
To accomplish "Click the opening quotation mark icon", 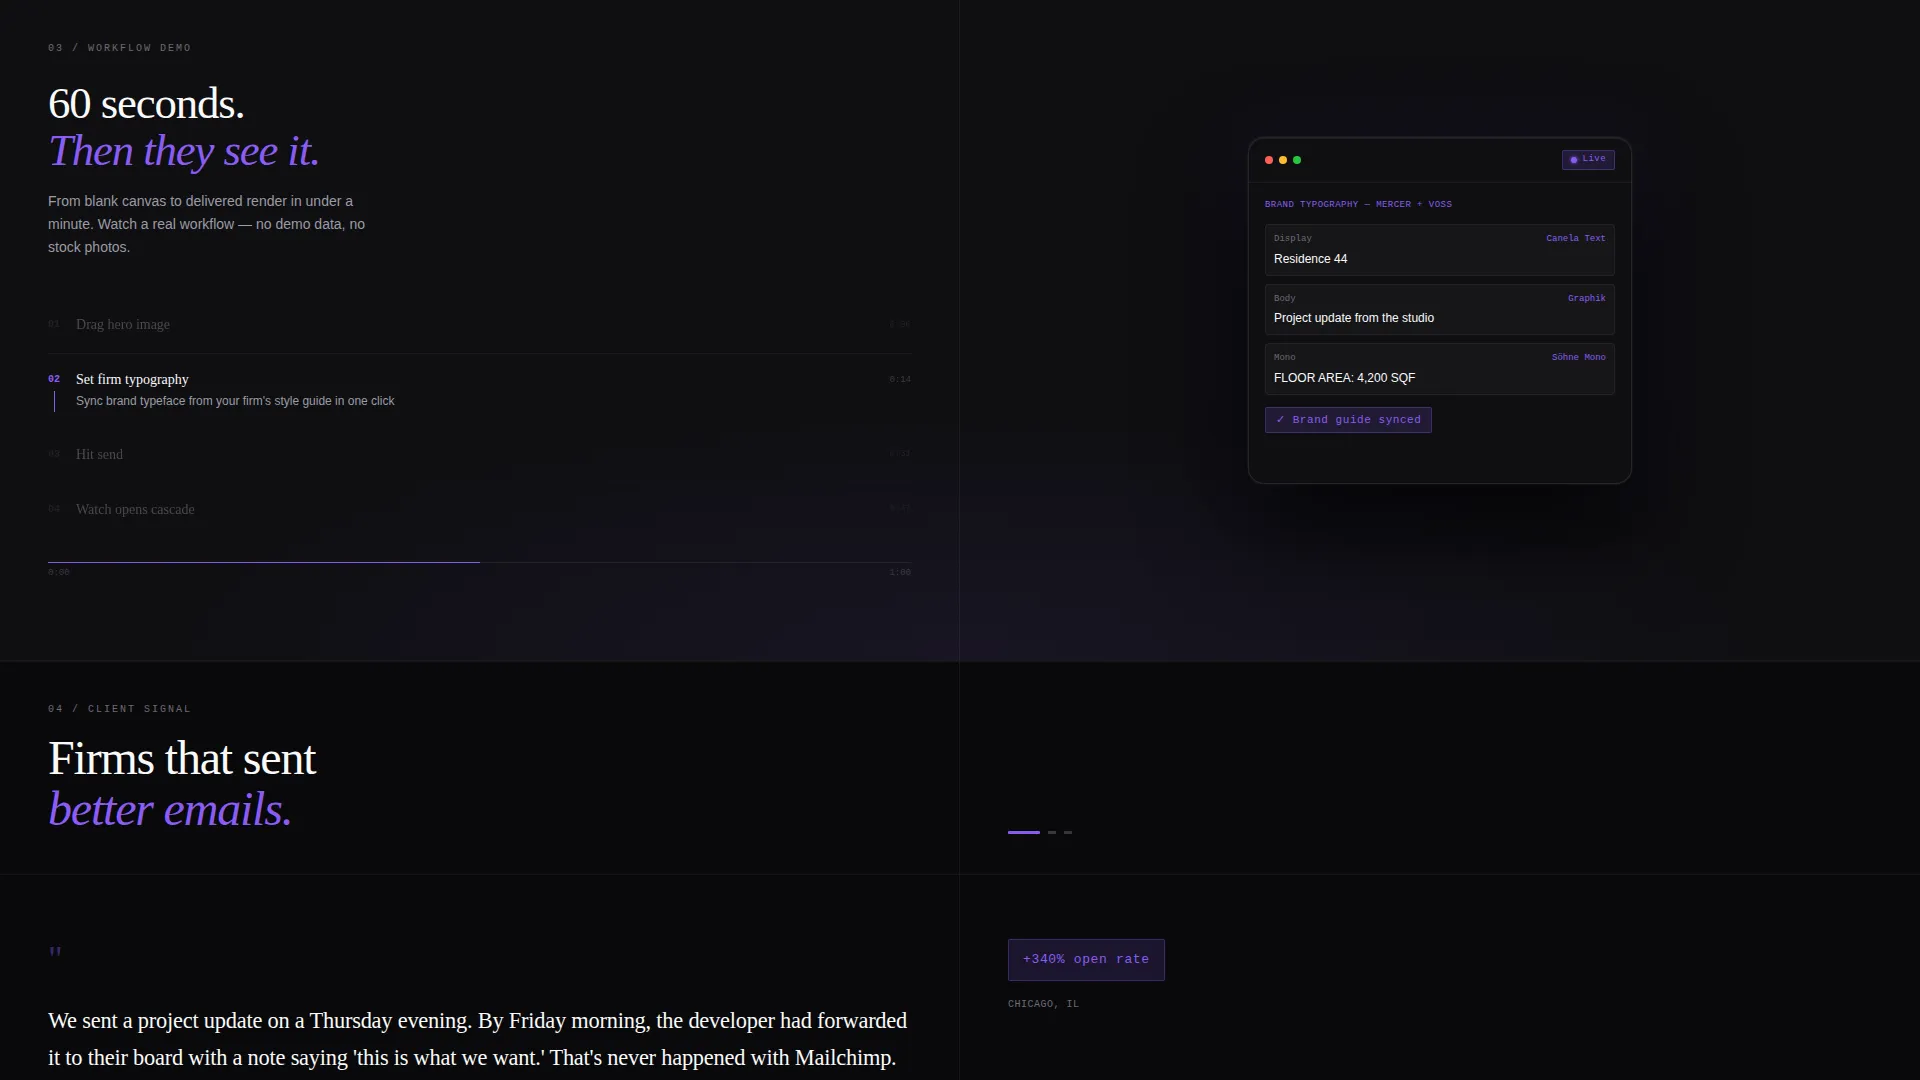I will tap(55, 952).
